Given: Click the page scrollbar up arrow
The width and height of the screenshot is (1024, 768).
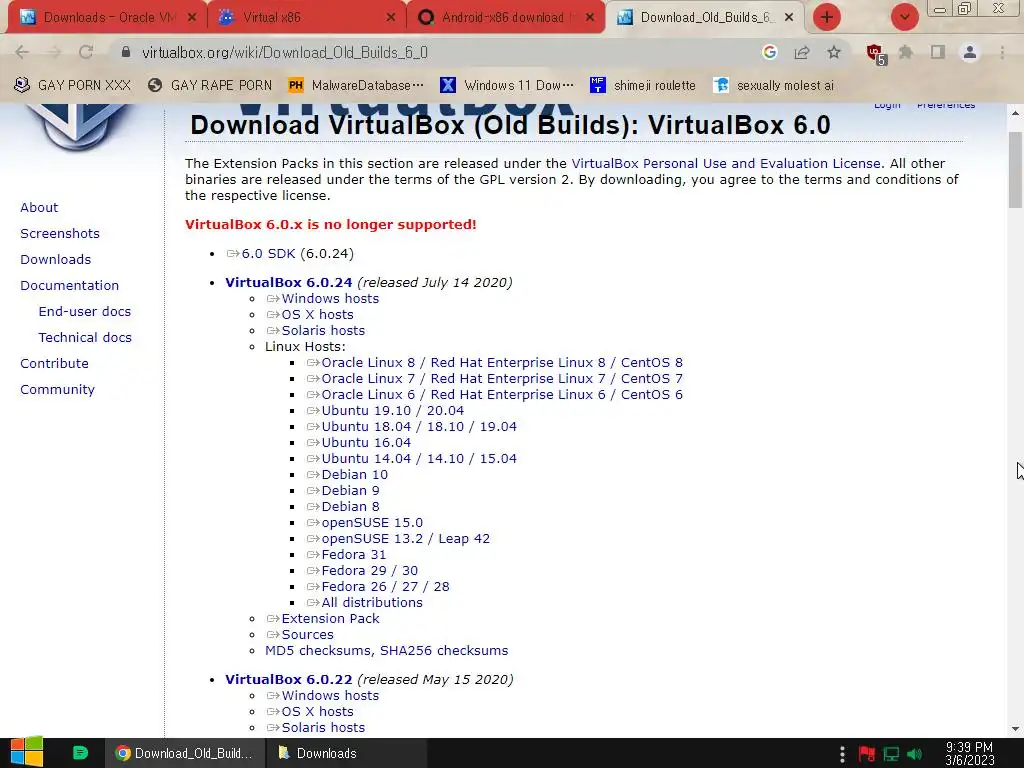Looking at the screenshot, I should pyautogui.click(x=1016, y=114).
